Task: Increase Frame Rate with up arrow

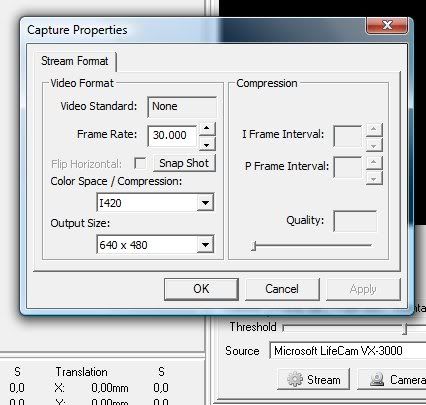Action: (x=207, y=128)
